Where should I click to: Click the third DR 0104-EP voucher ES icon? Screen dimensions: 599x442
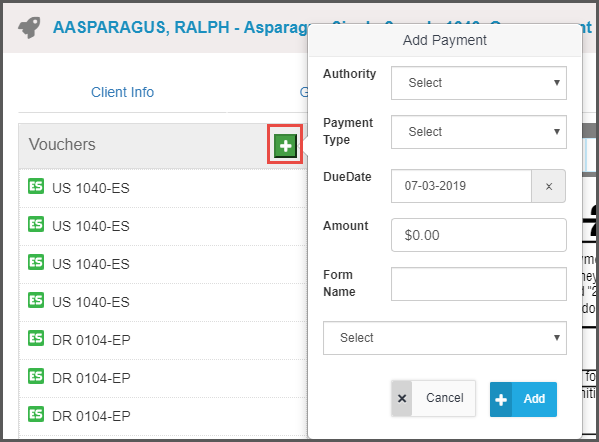36,414
